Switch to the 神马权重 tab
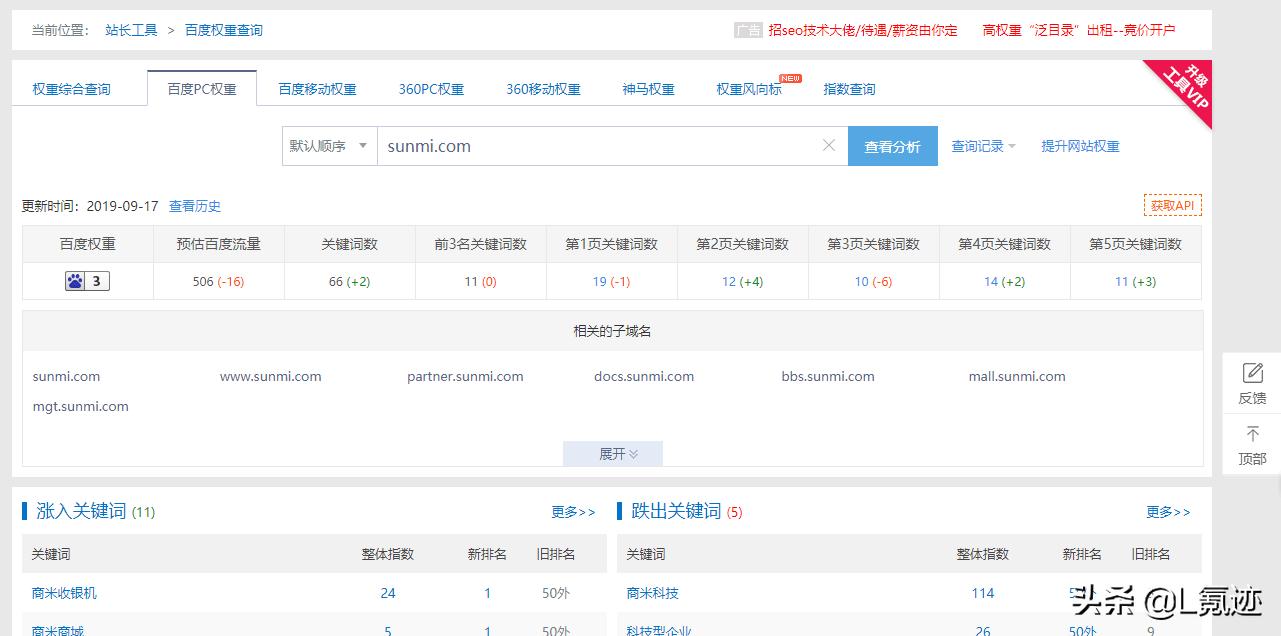1281x636 pixels. click(x=647, y=88)
